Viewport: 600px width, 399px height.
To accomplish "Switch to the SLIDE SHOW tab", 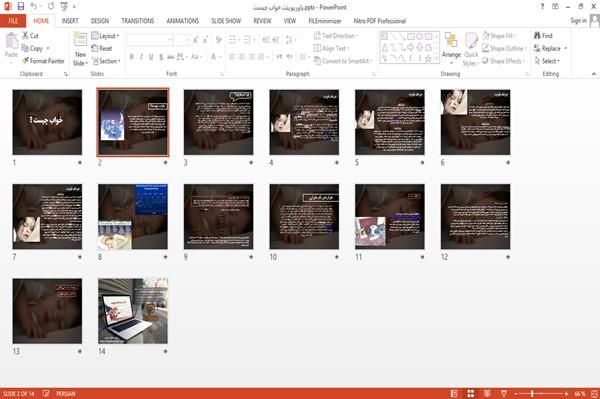I will pos(226,21).
